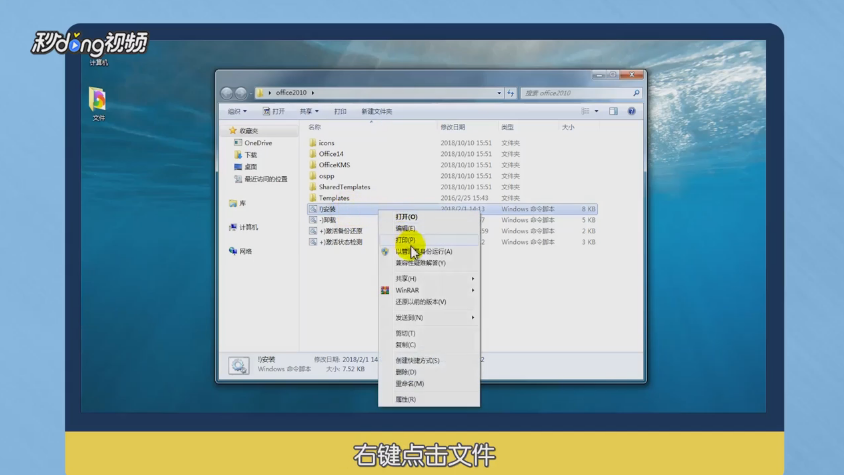Open the toolbar 共享 dropdown
This screenshot has height=475, width=844.
click(x=309, y=111)
